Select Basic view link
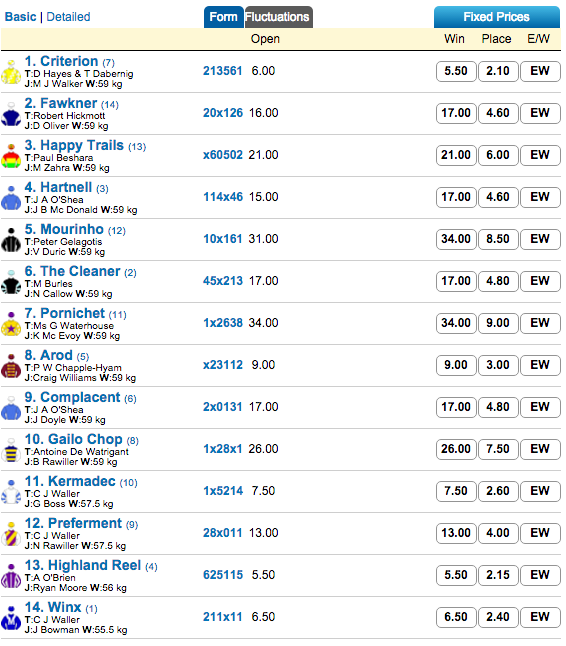This screenshot has height=646, width=566. [20, 17]
